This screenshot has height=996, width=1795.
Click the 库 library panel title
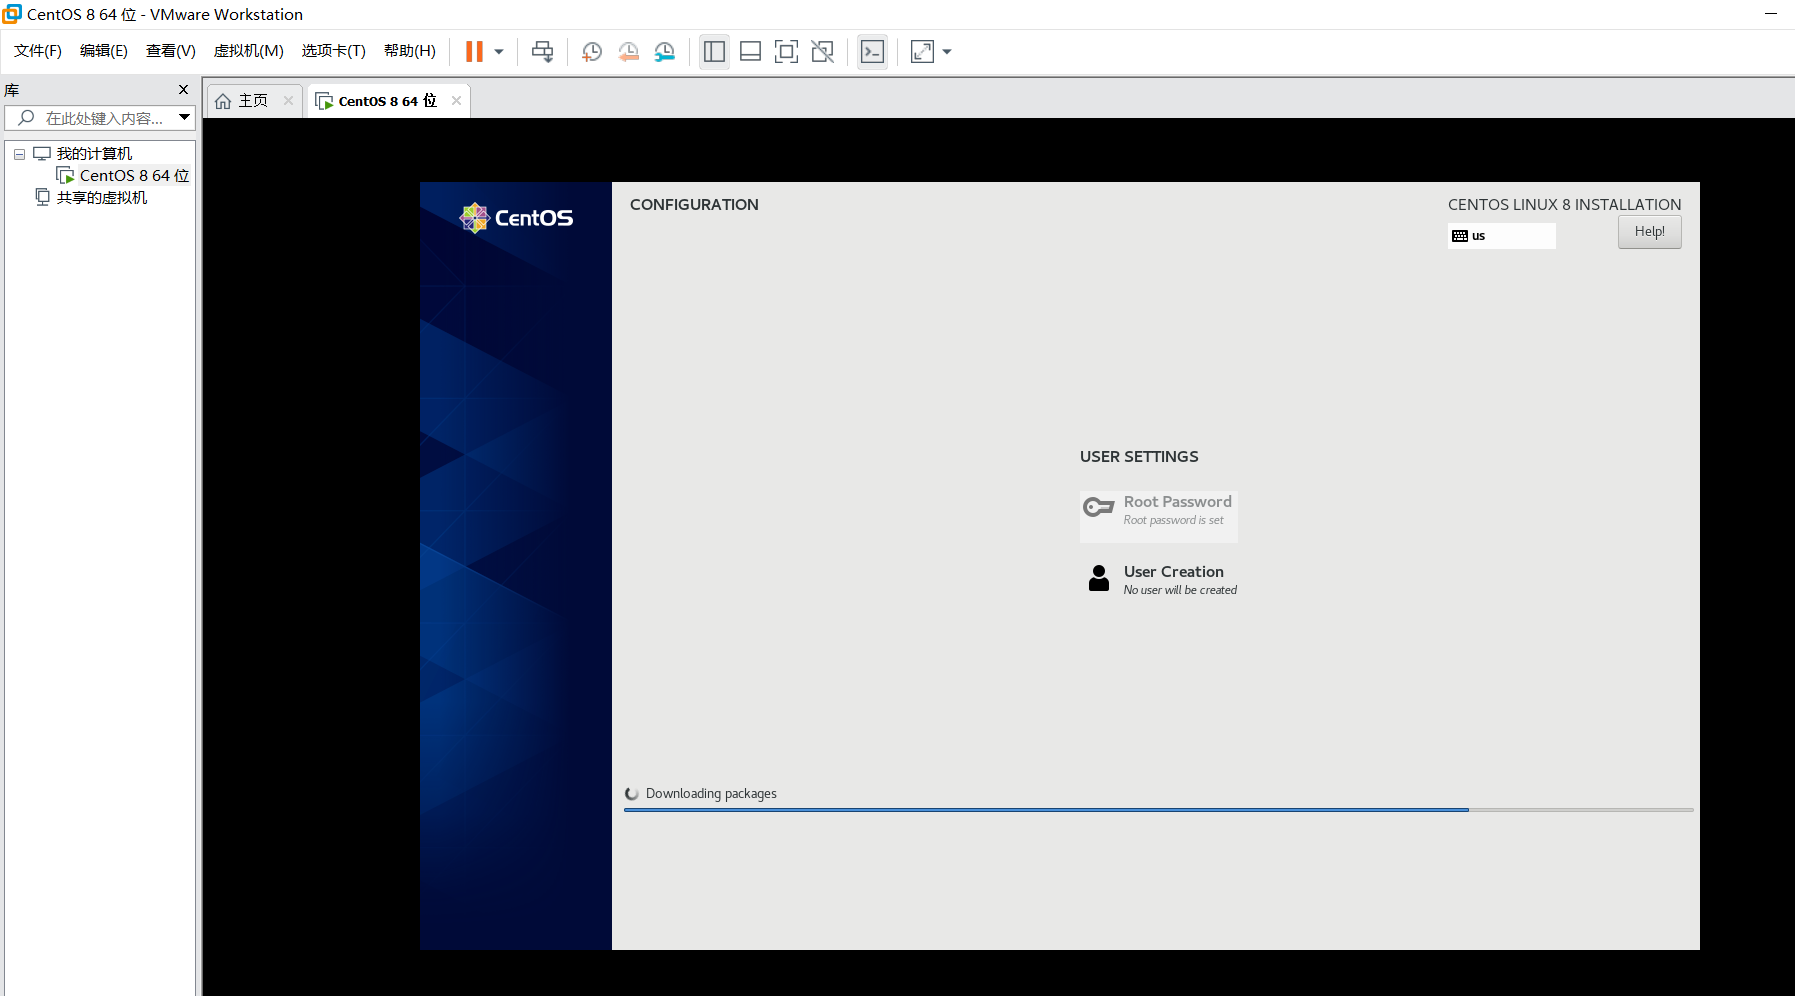tap(12, 90)
